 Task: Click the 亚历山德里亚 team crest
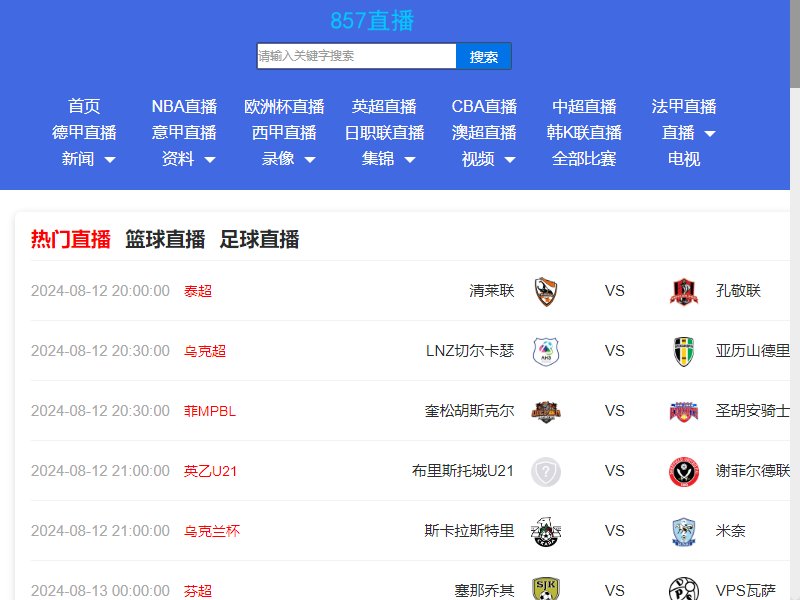pyautogui.click(x=684, y=352)
